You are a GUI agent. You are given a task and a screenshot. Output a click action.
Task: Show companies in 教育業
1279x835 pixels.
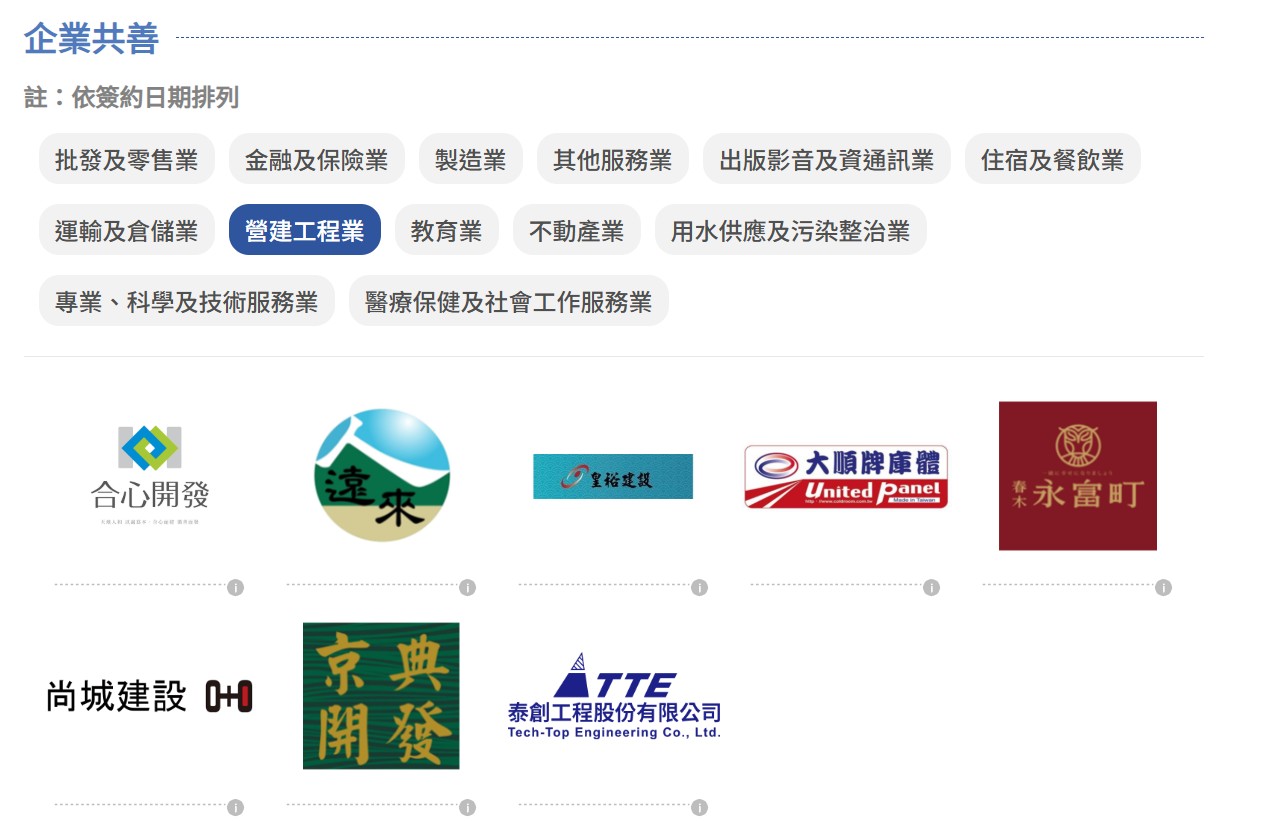click(447, 230)
